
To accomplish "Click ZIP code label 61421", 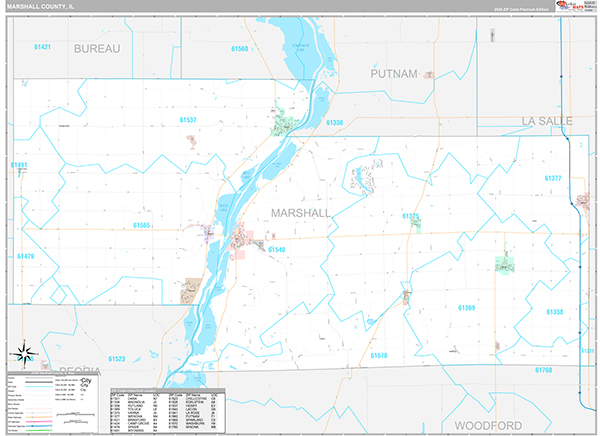I will tap(42, 47).
